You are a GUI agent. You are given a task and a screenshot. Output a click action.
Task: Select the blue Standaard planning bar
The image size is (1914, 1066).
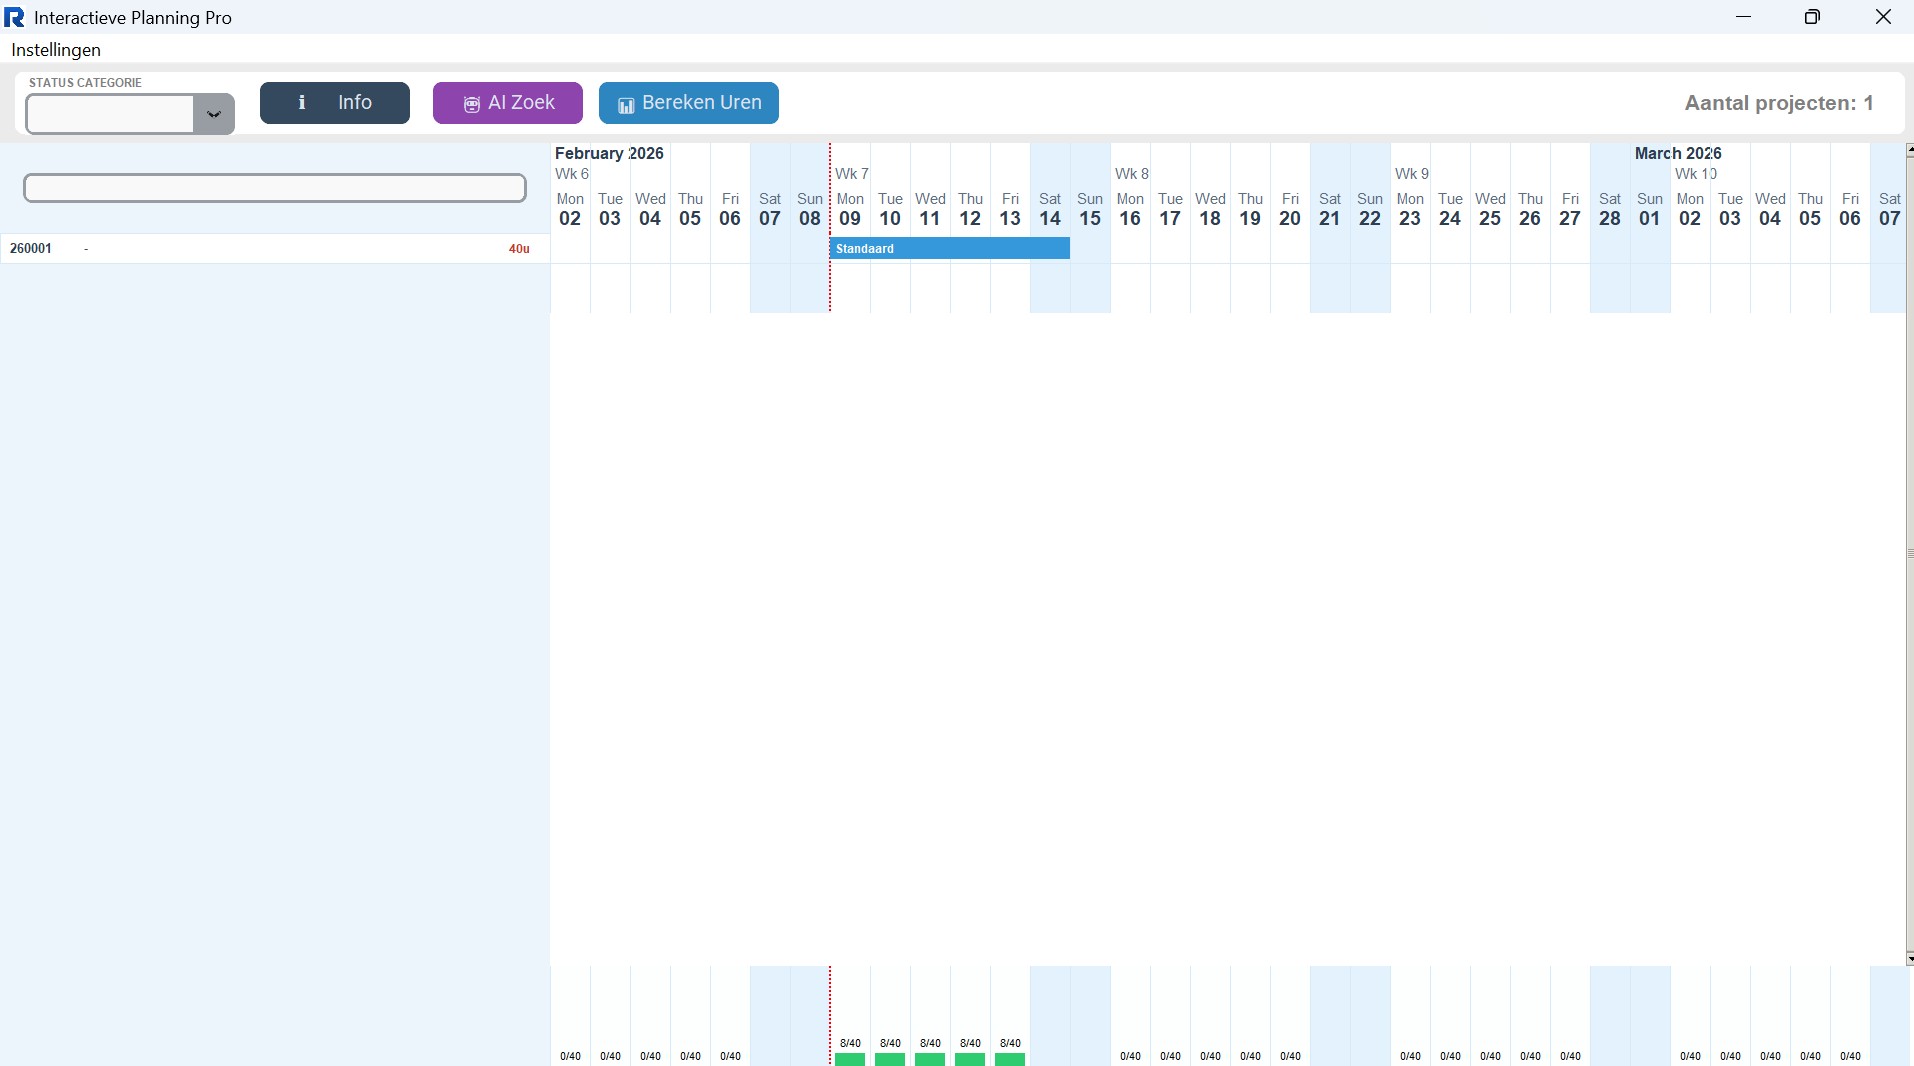[x=949, y=248]
